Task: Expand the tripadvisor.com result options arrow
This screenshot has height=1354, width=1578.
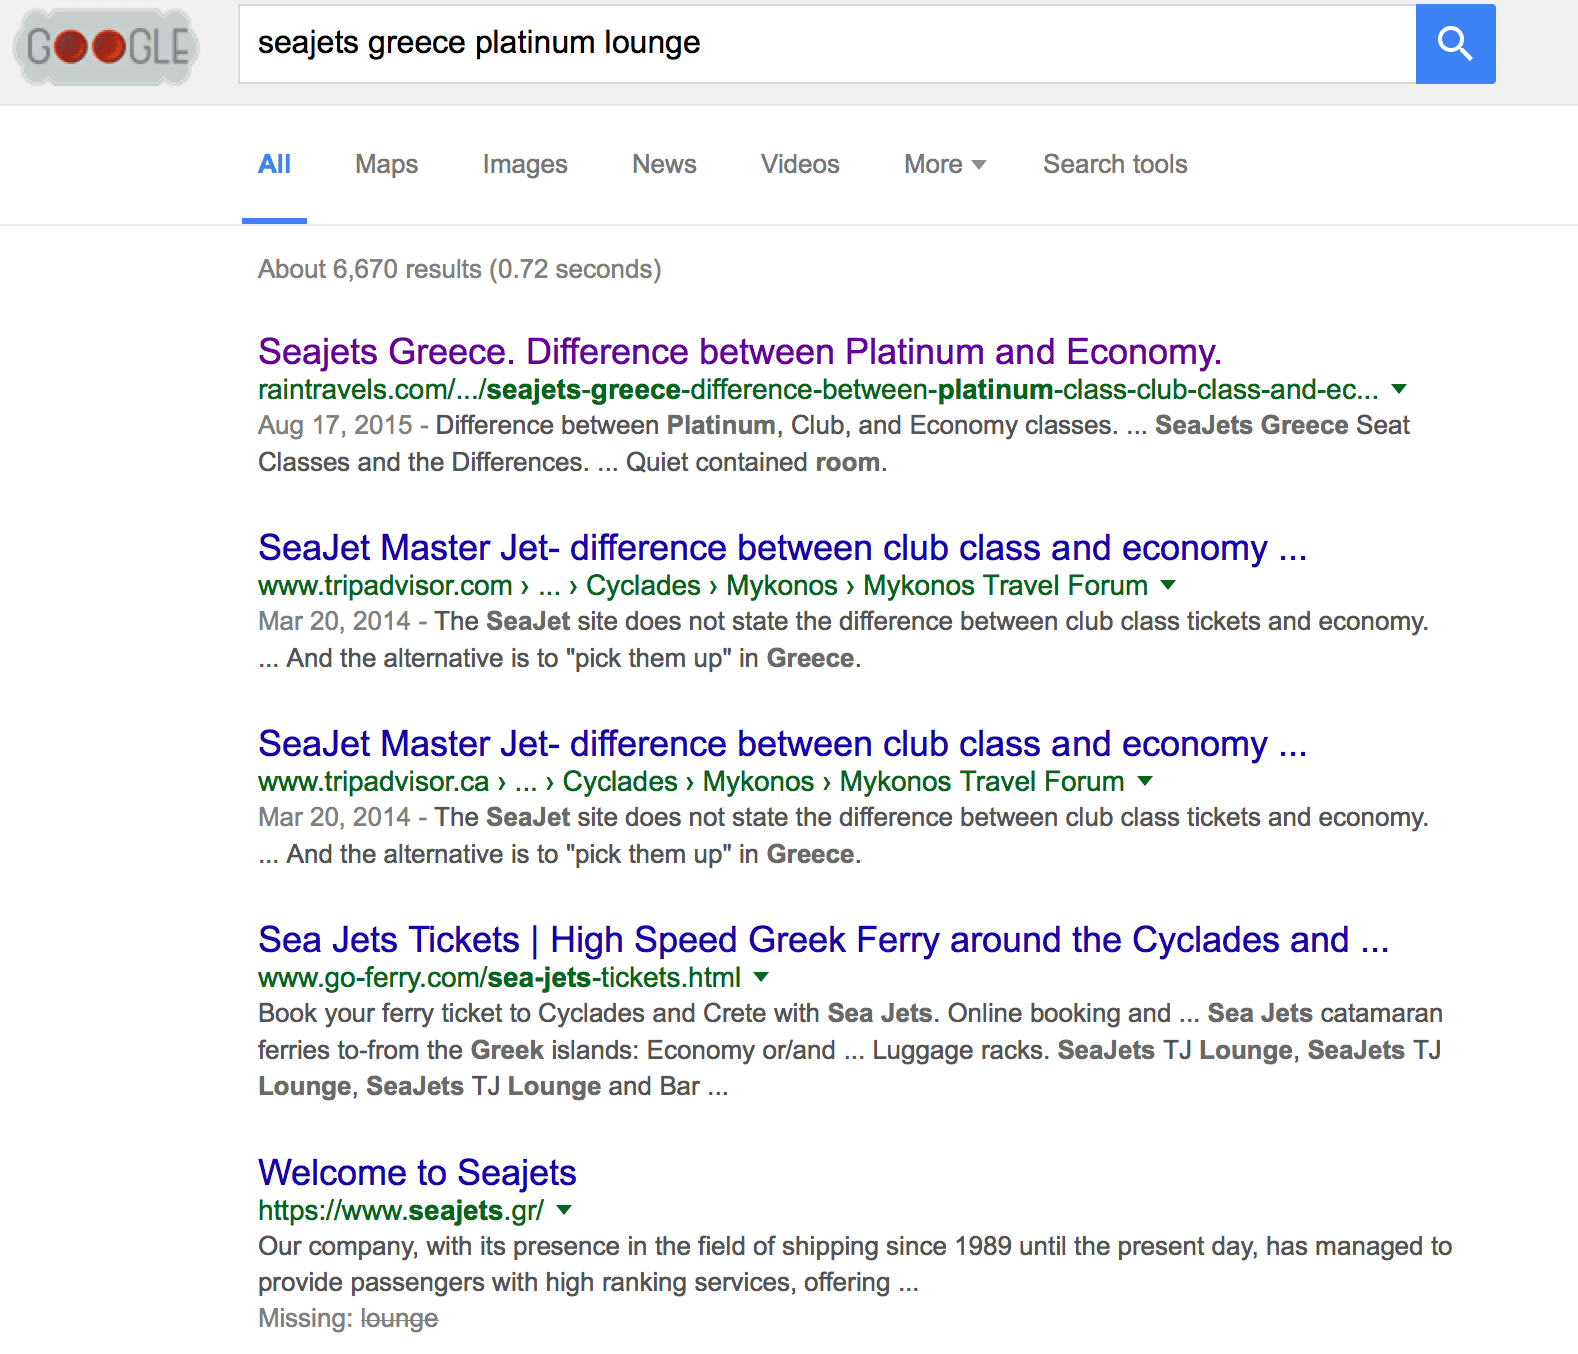Action: pos(1168,585)
